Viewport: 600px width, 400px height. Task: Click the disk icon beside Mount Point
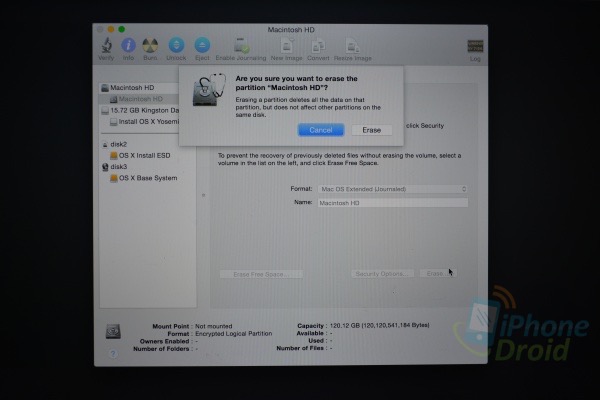pyautogui.click(x=113, y=331)
